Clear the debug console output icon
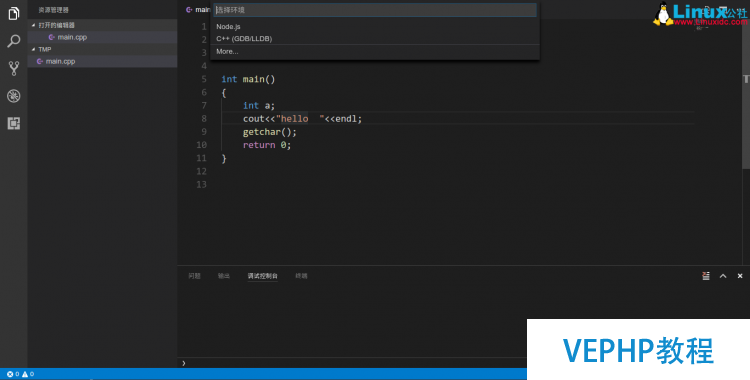The width and height of the screenshot is (750, 380). point(706,276)
